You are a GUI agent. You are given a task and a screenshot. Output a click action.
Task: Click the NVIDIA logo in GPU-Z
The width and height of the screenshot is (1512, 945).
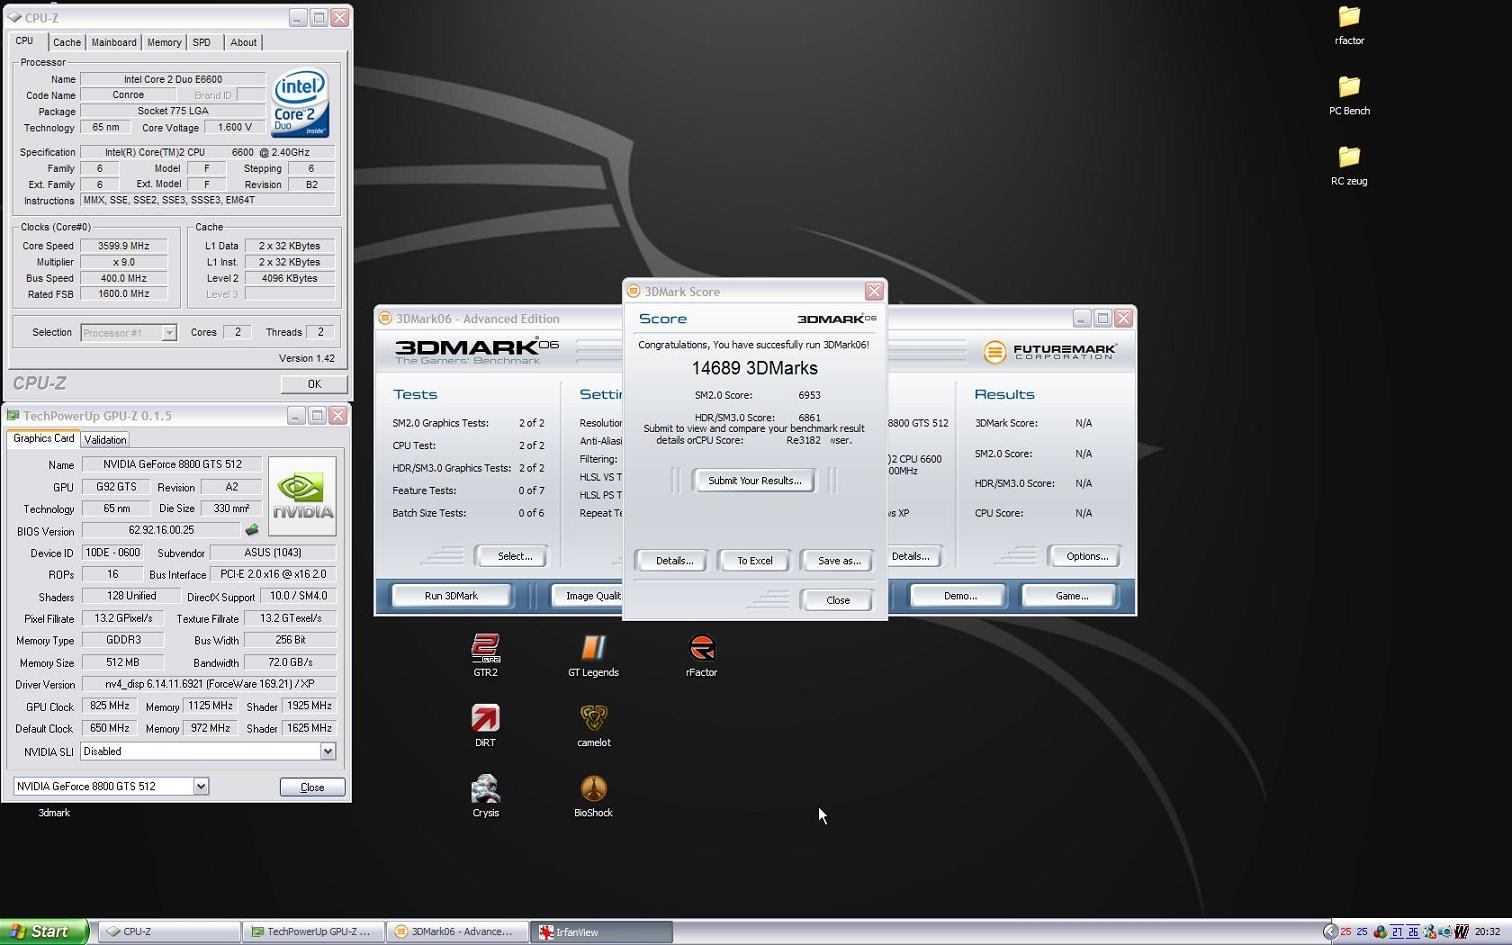tap(302, 496)
